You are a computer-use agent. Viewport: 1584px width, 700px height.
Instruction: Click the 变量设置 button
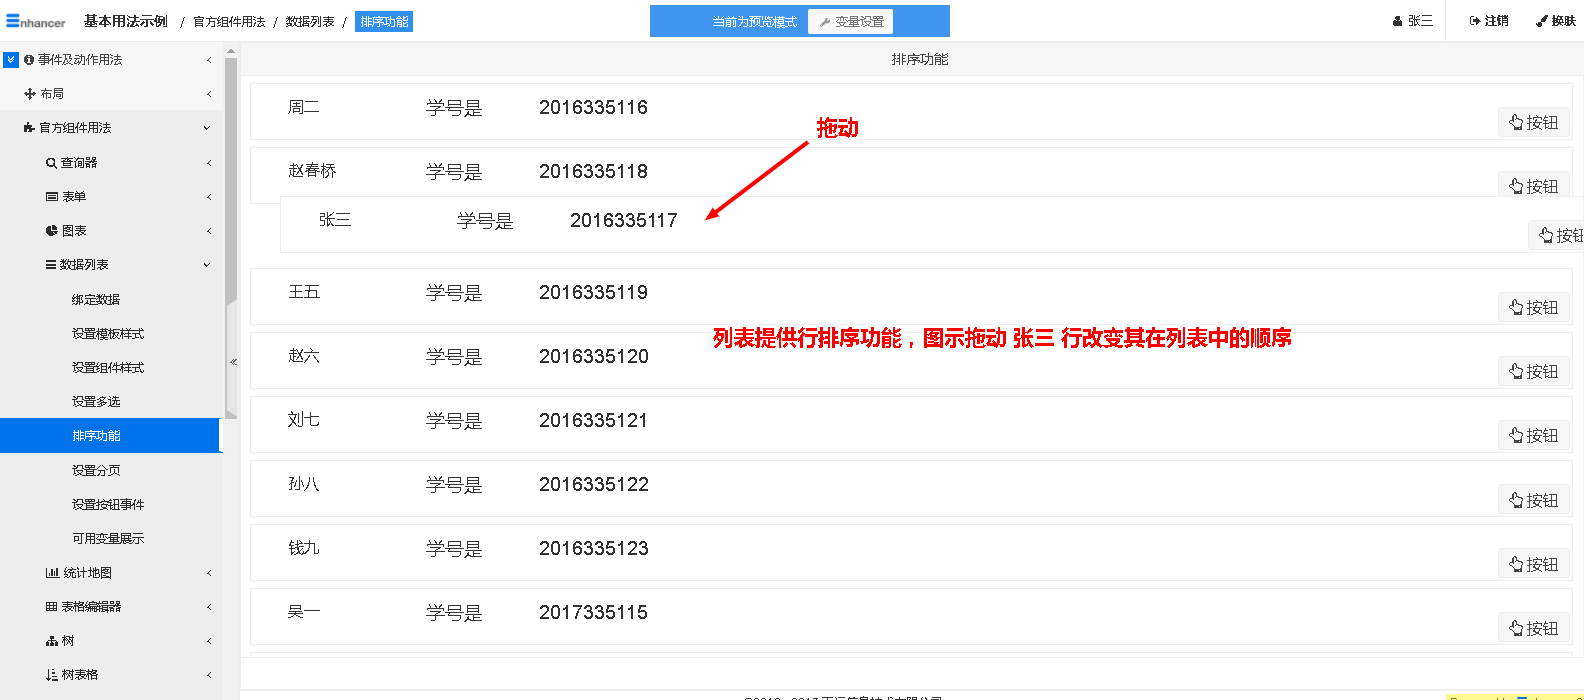tap(851, 22)
